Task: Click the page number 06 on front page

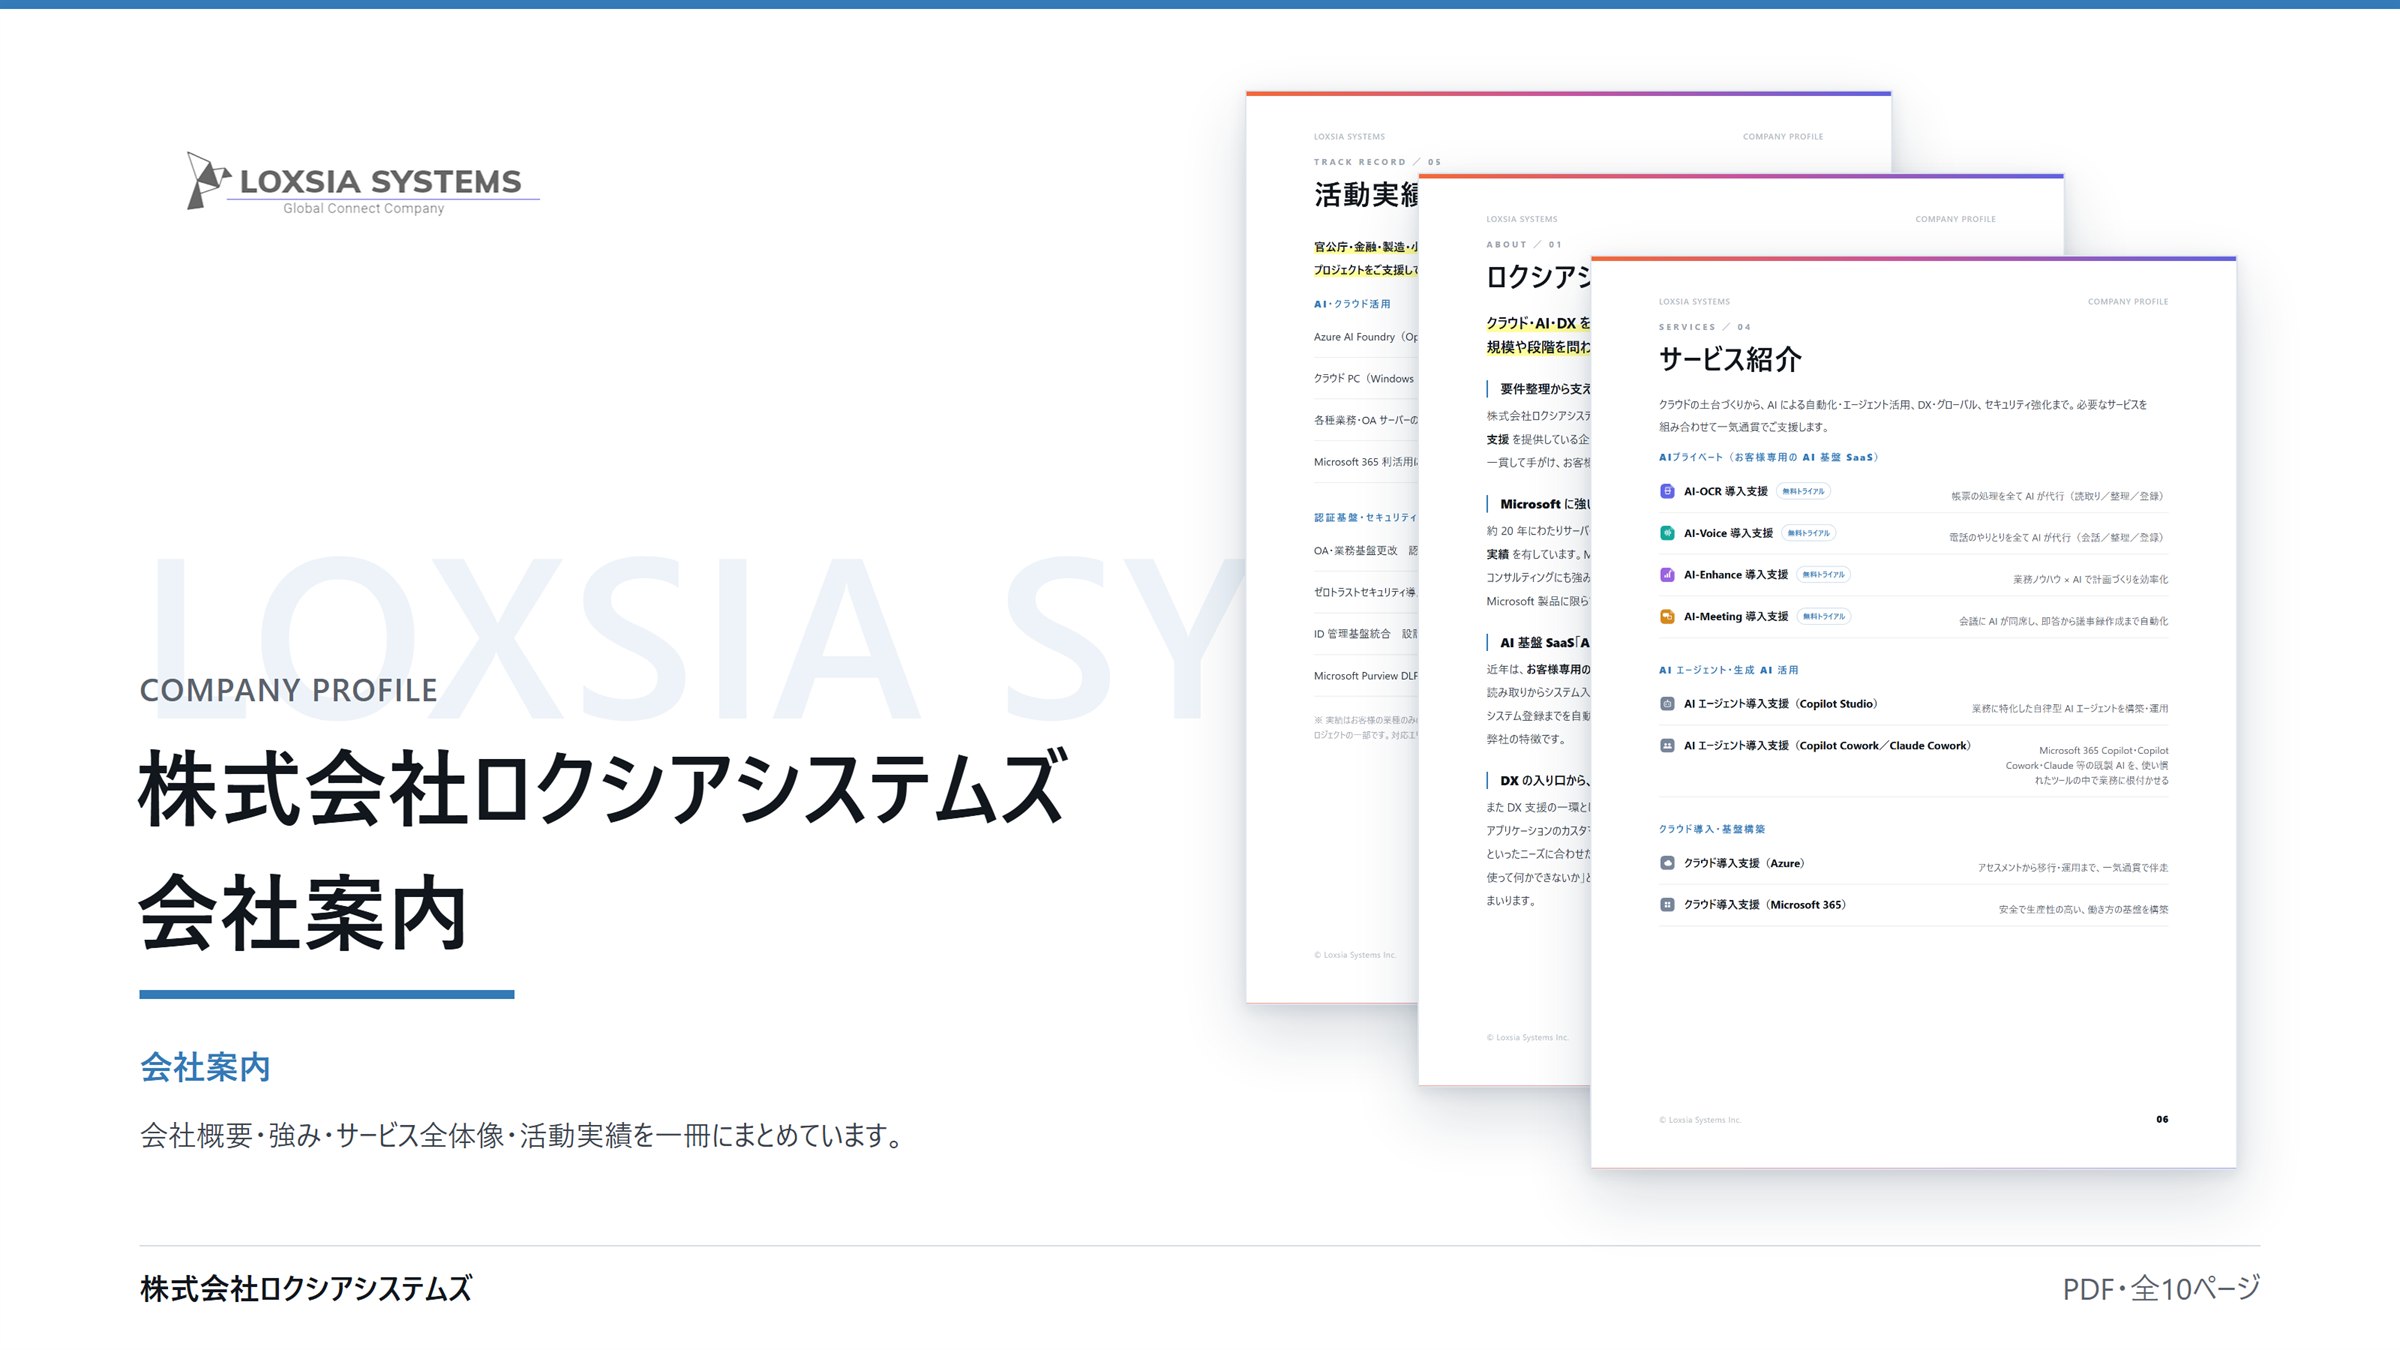Action: [x=2162, y=1119]
